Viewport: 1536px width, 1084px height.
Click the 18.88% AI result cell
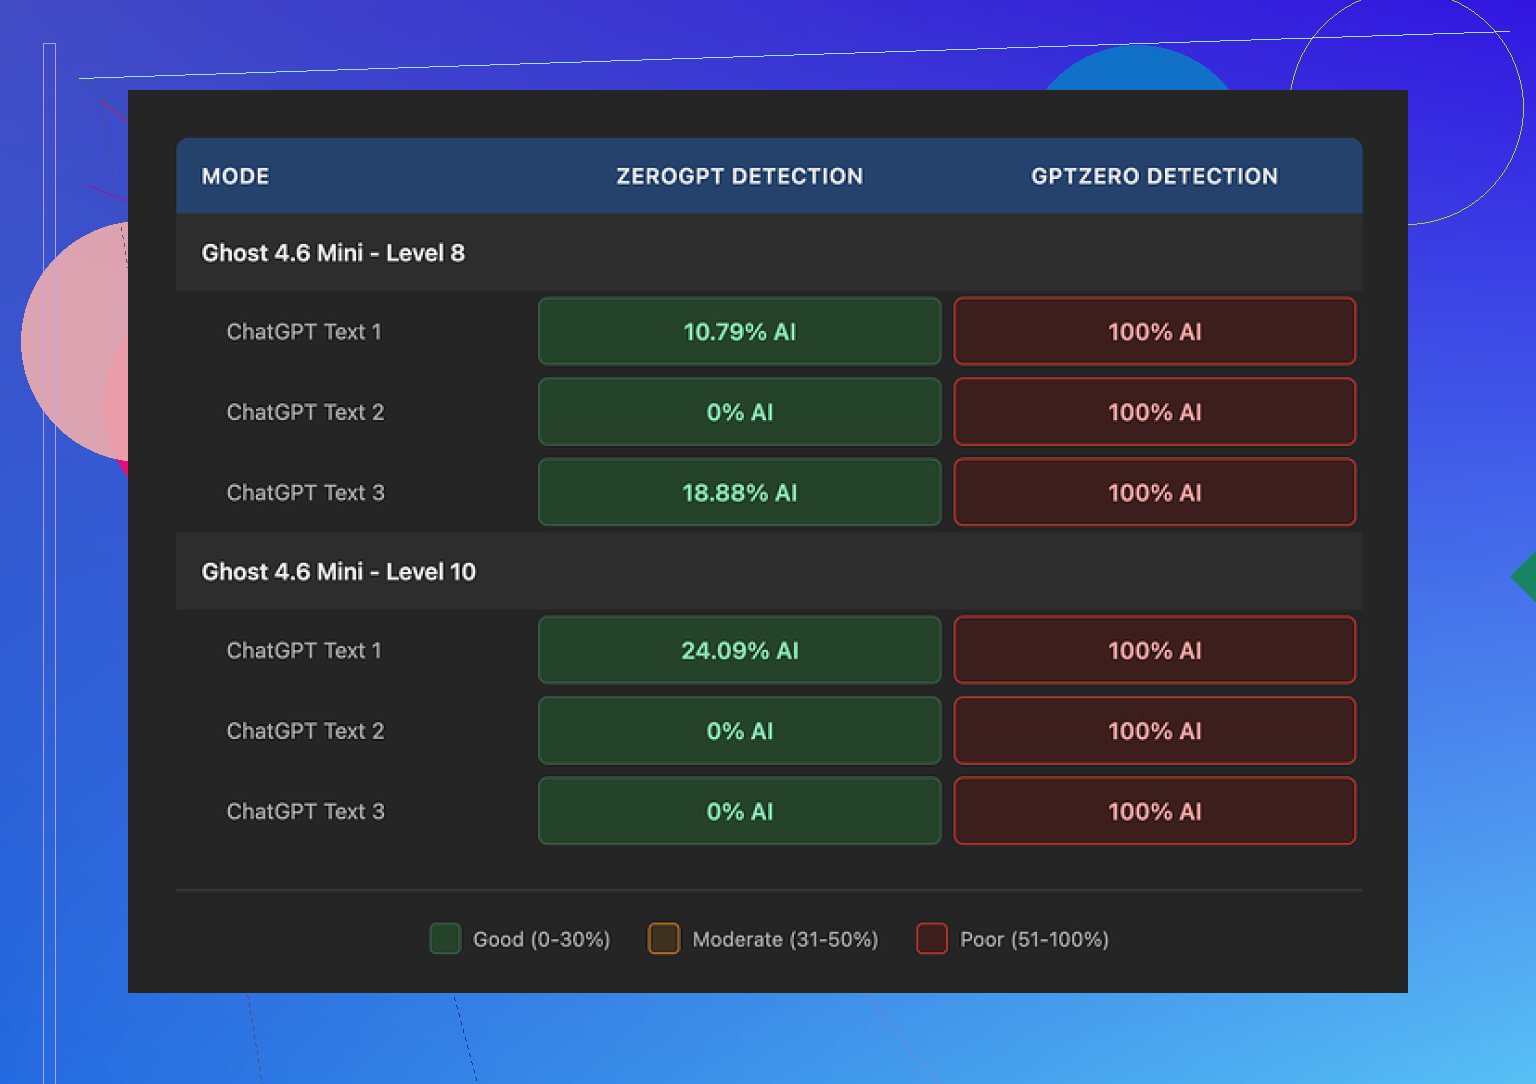pyautogui.click(x=739, y=493)
